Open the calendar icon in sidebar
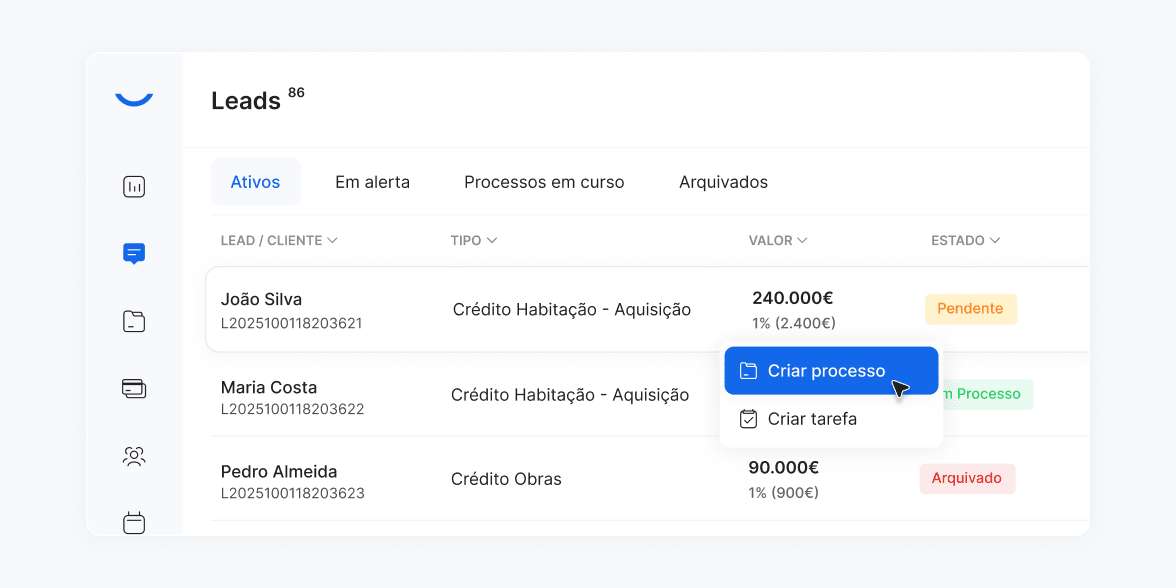 coord(133,522)
